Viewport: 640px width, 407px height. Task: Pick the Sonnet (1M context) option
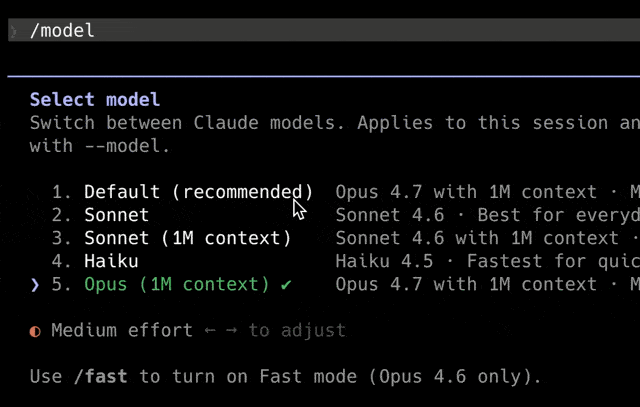187,238
